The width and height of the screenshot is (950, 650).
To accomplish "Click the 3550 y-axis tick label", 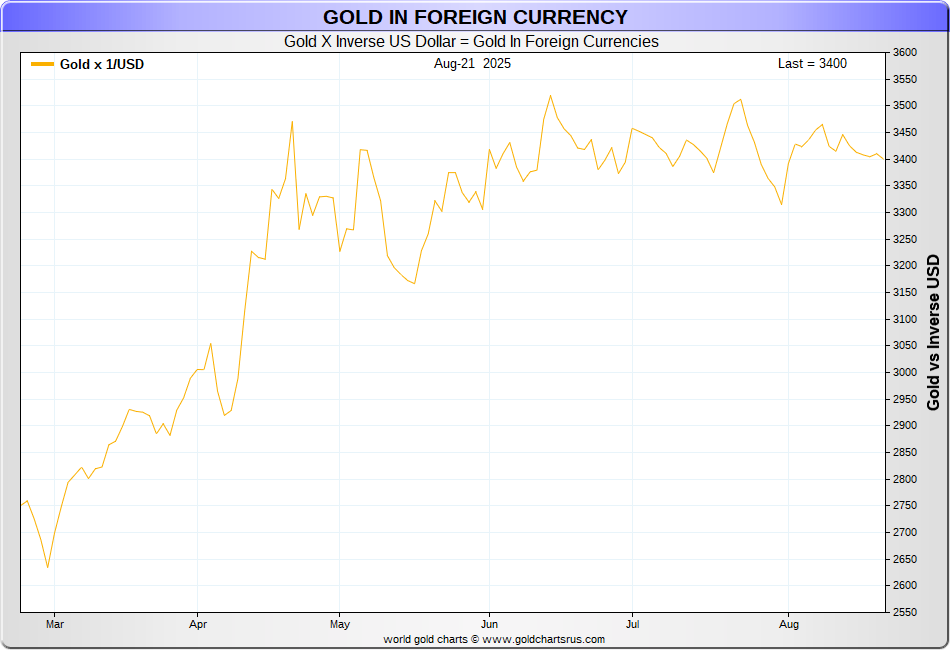I will [905, 79].
